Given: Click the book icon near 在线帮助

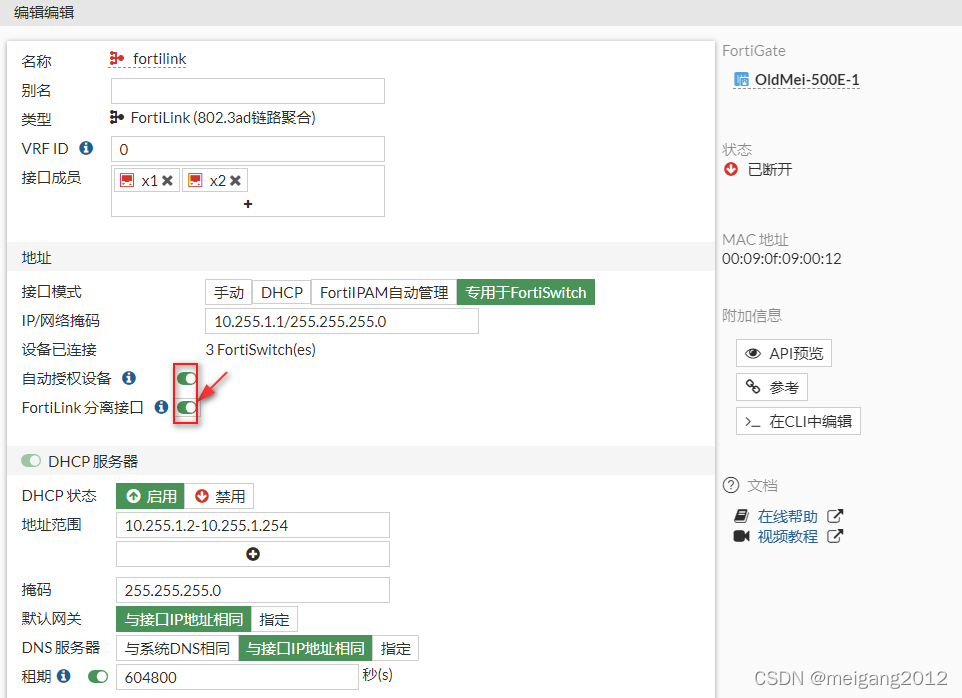Looking at the screenshot, I should [742, 516].
